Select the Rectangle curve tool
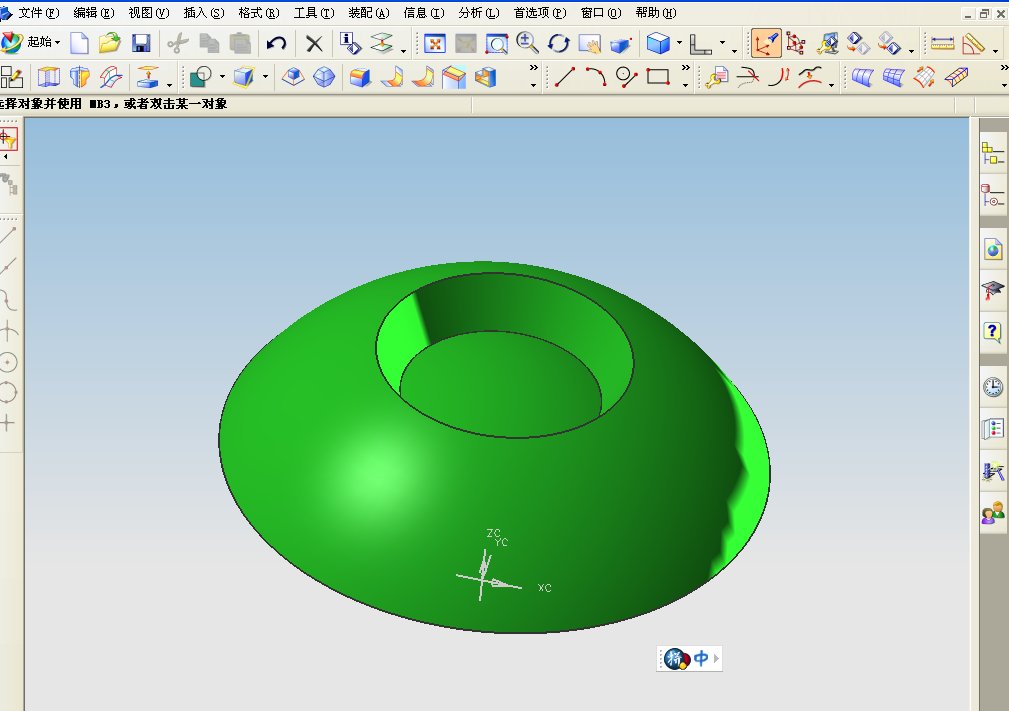The image size is (1009, 711). click(x=658, y=77)
